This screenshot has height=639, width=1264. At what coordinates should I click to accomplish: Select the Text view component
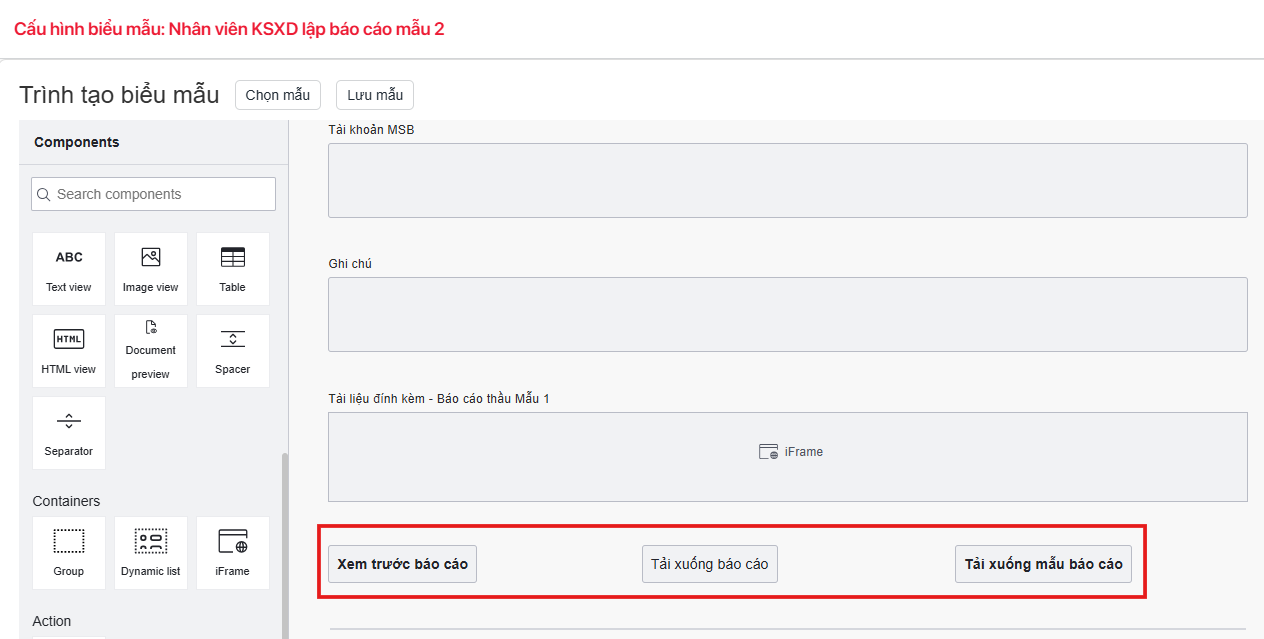(x=69, y=269)
